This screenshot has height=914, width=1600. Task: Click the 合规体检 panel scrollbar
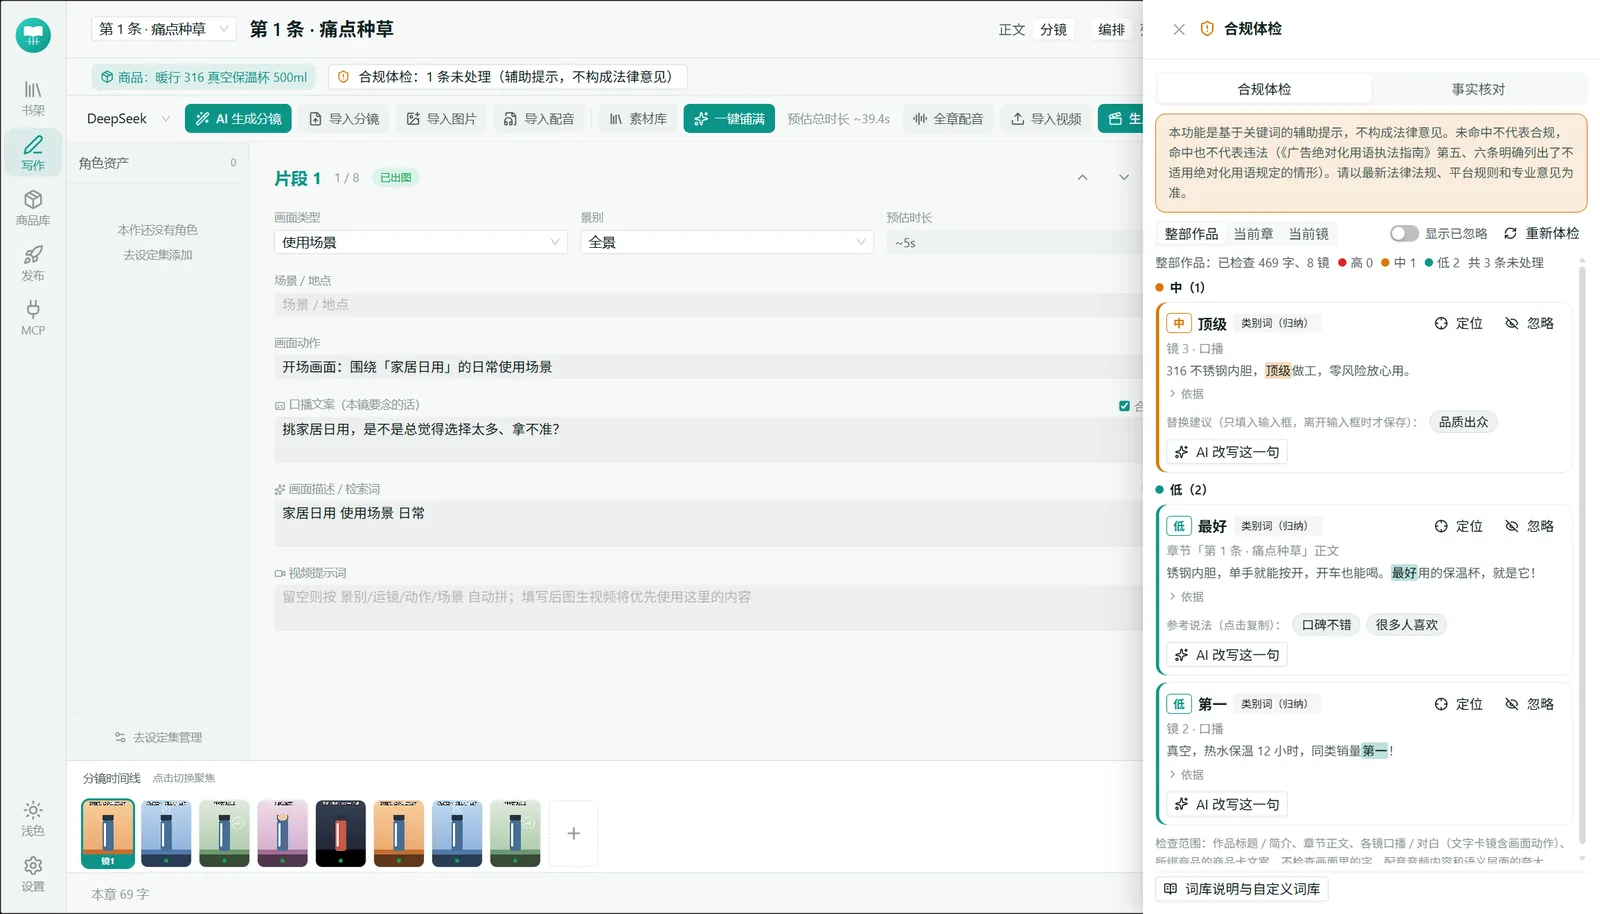tap(1582, 555)
